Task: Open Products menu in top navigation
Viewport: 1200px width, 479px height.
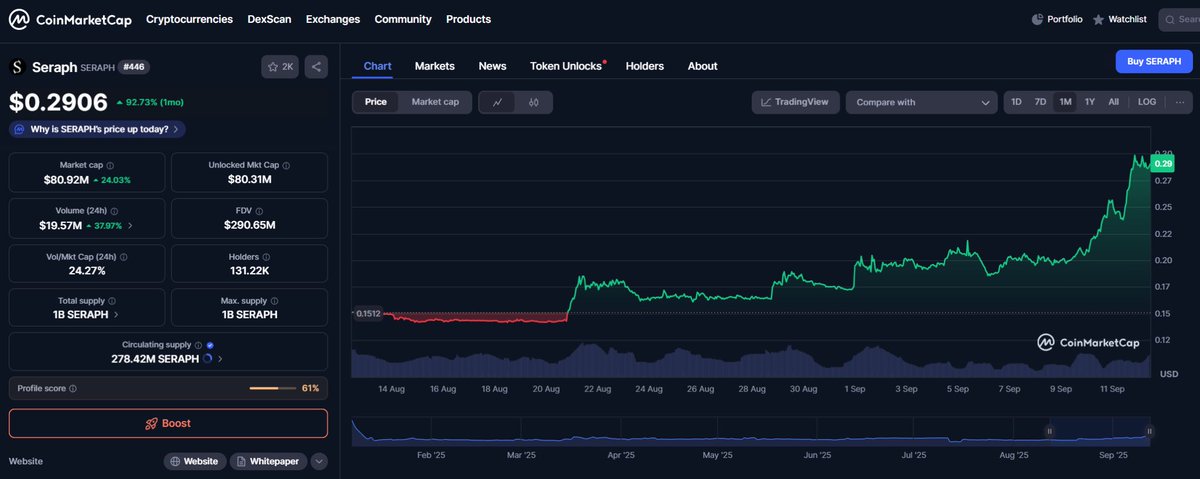Action: click(468, 19)
